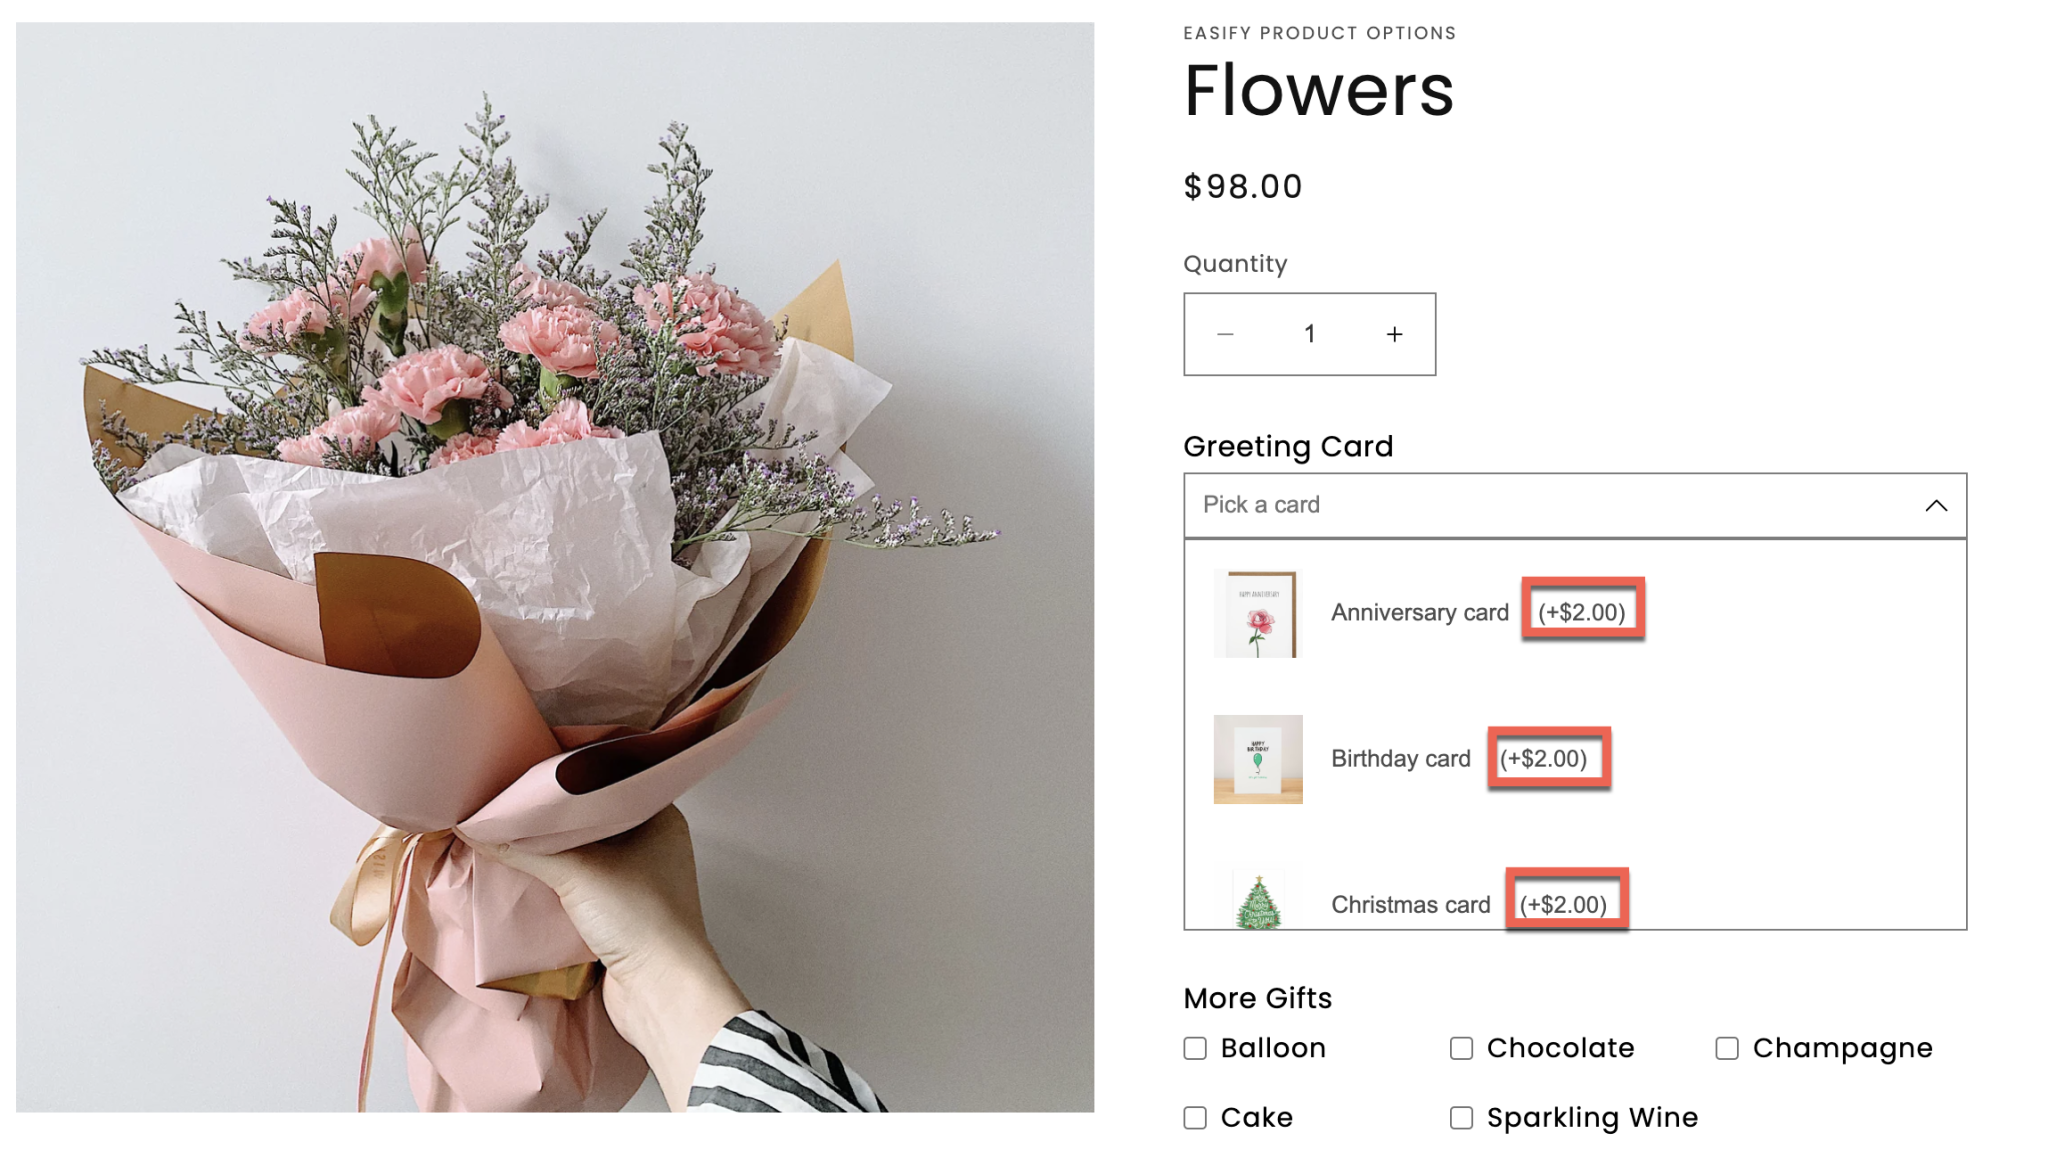Click the Anniversary card thumbnail
2048x1166 pixels.
coord(1256,612)
